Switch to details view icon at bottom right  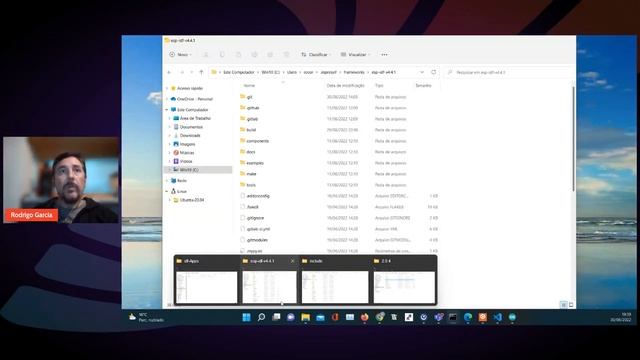coord(564,304)
